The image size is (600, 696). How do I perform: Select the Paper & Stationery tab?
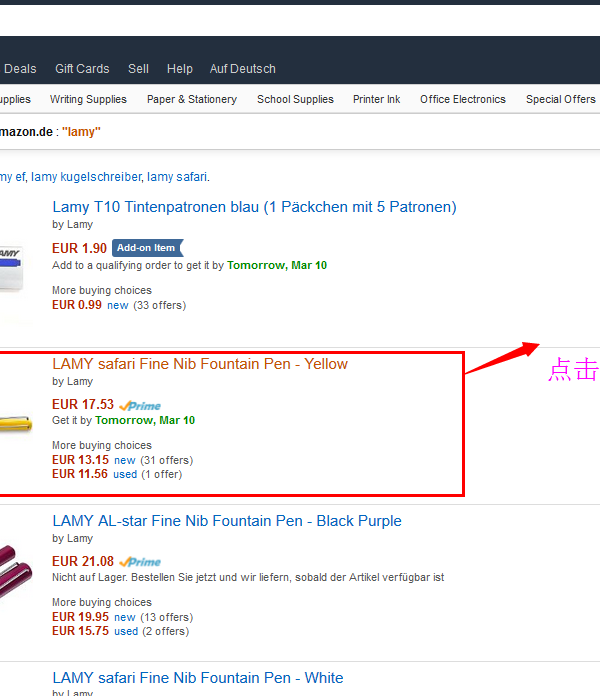tap(192, 99)
